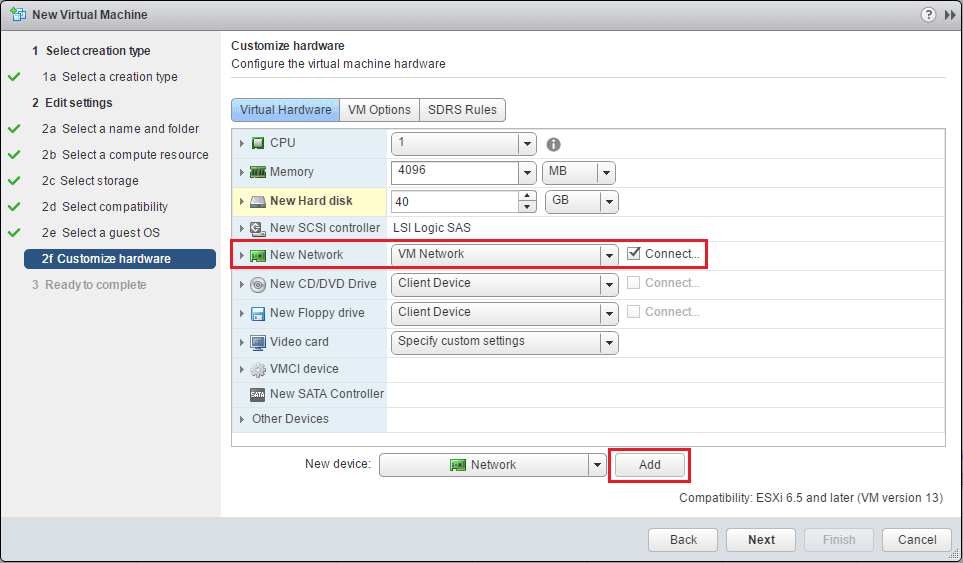Click the double-arrow icon in the title bar
Image resolution: width=963 pixels, height=563 pixels.
(x=949, y=15)
